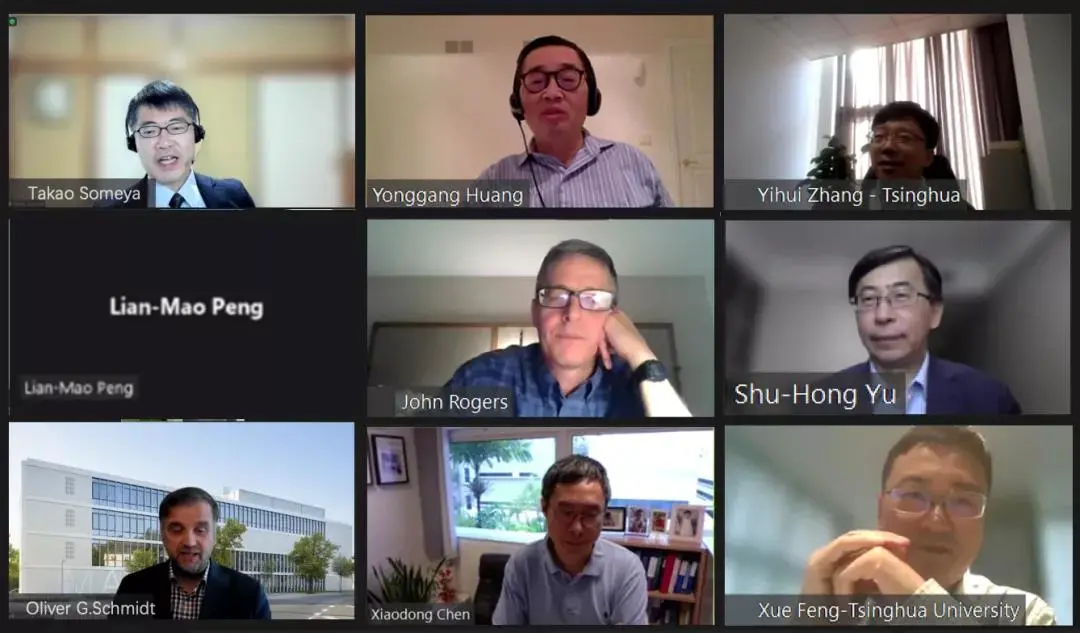1080x633 pixels.
Task: Click the small Lian-Mao Peng name tag
Action: tap(79, 388)
